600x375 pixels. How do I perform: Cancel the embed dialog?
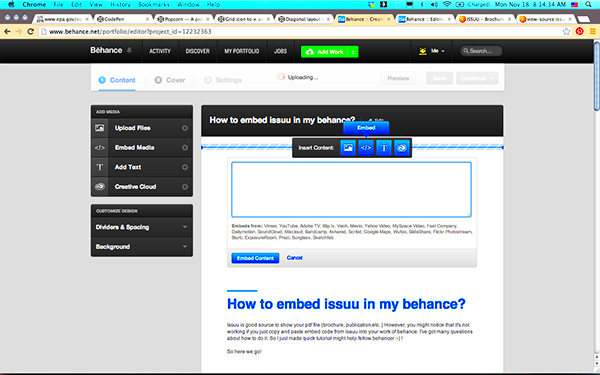pos(294,258)
